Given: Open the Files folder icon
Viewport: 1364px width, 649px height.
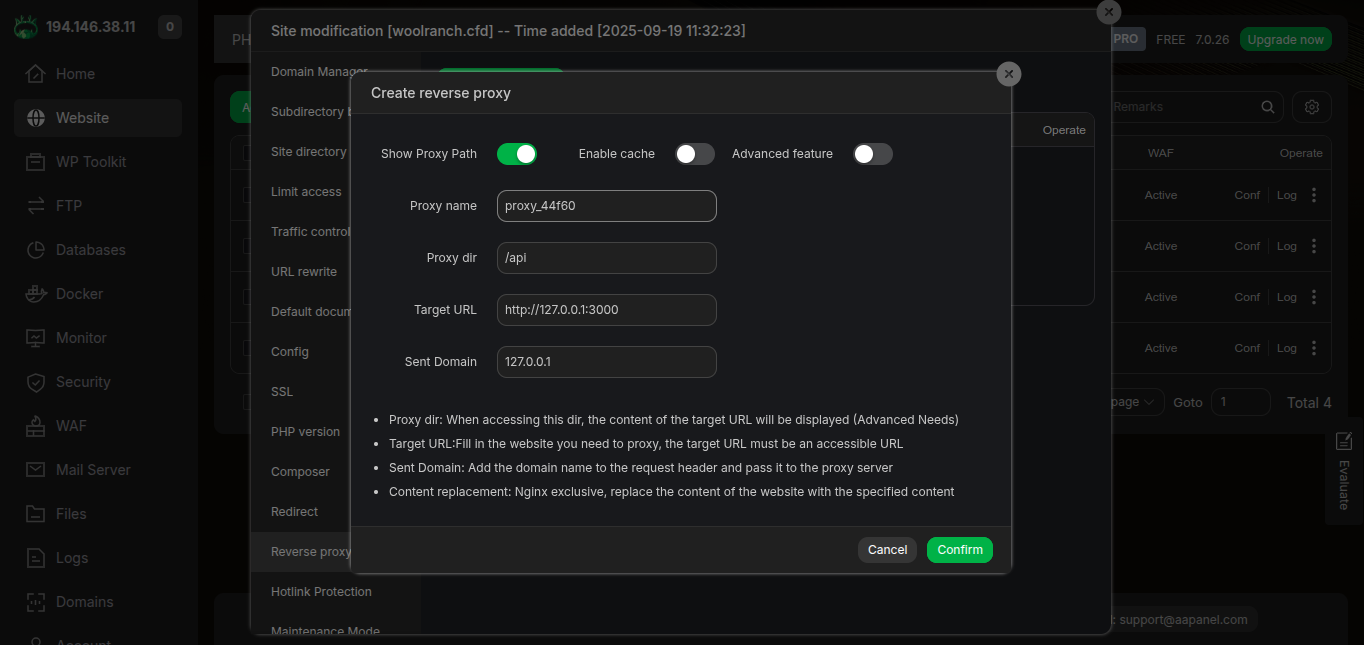Looking at the screenshot, I should pos(36,514).
